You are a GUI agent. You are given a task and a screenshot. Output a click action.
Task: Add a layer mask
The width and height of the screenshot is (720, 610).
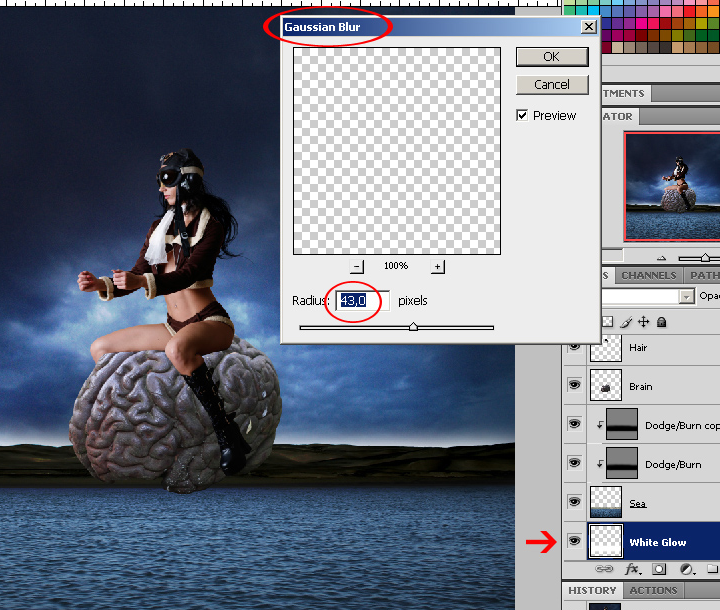pos(659,569)
